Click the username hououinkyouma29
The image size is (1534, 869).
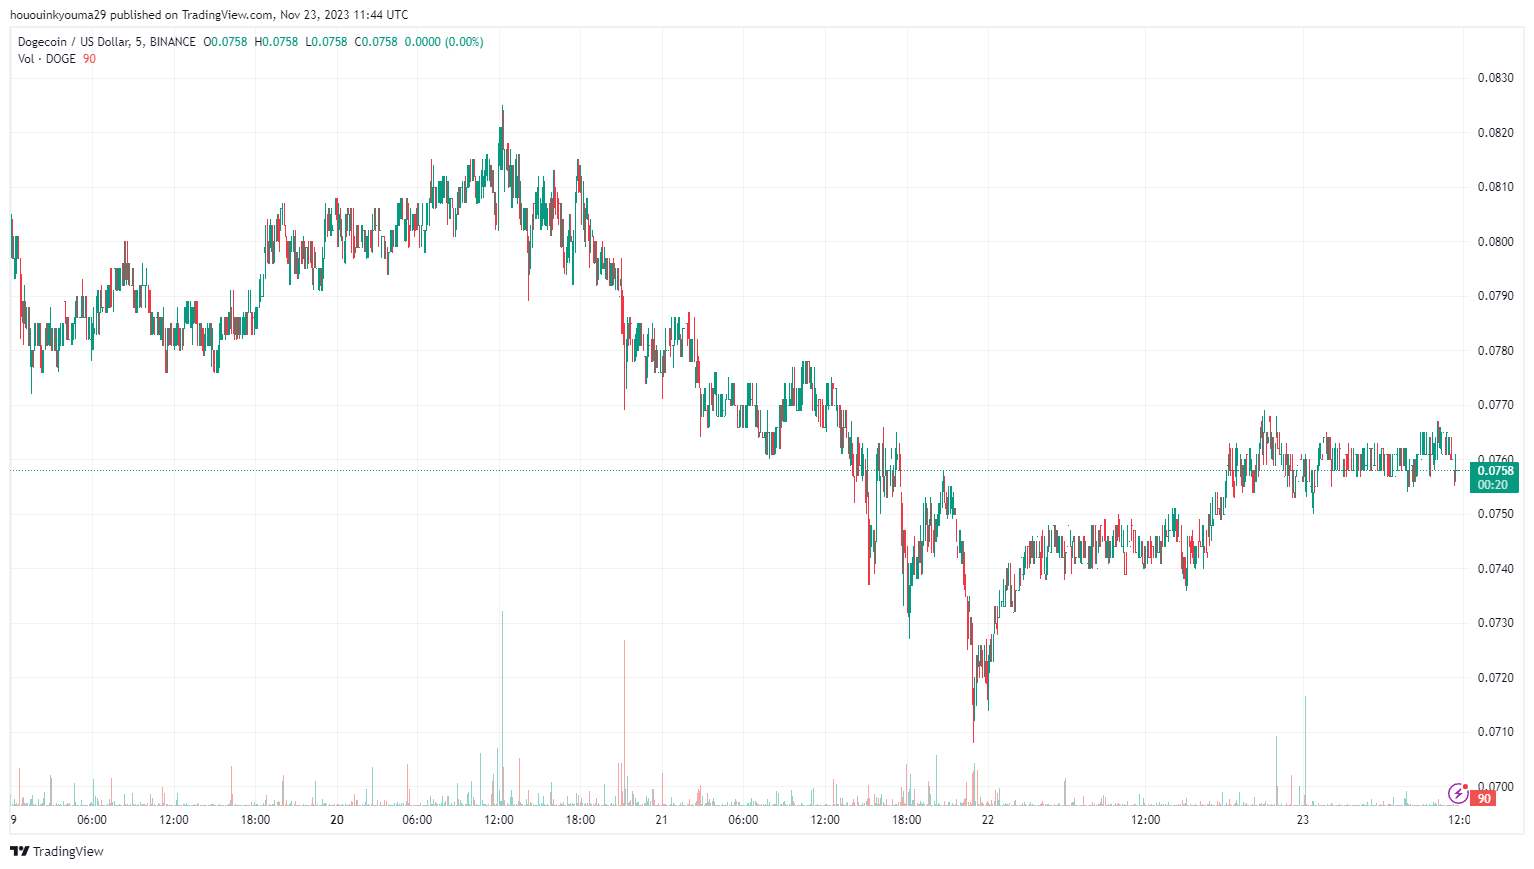58,15
